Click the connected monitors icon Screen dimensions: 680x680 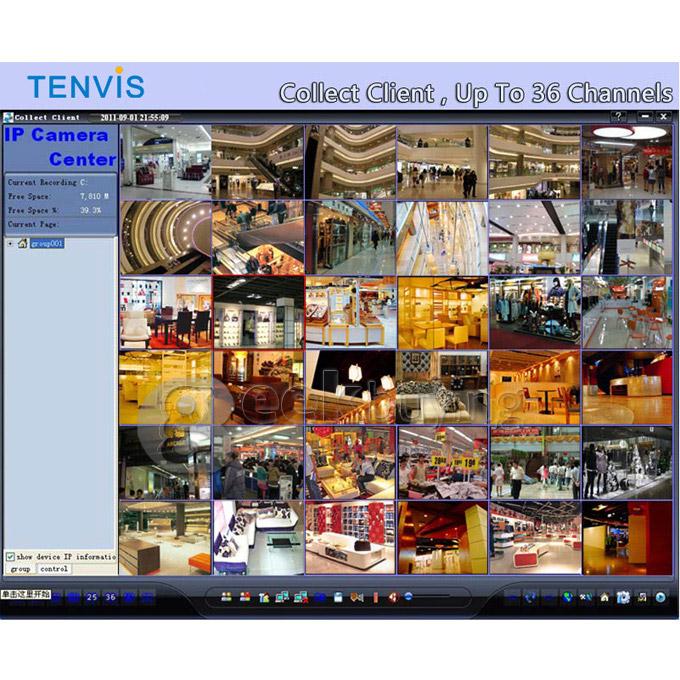(x=282, y=598)
